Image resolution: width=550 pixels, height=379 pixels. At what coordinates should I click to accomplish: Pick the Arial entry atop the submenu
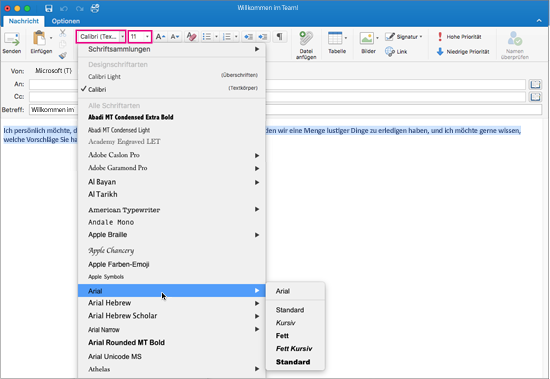[x=295, y=291]
